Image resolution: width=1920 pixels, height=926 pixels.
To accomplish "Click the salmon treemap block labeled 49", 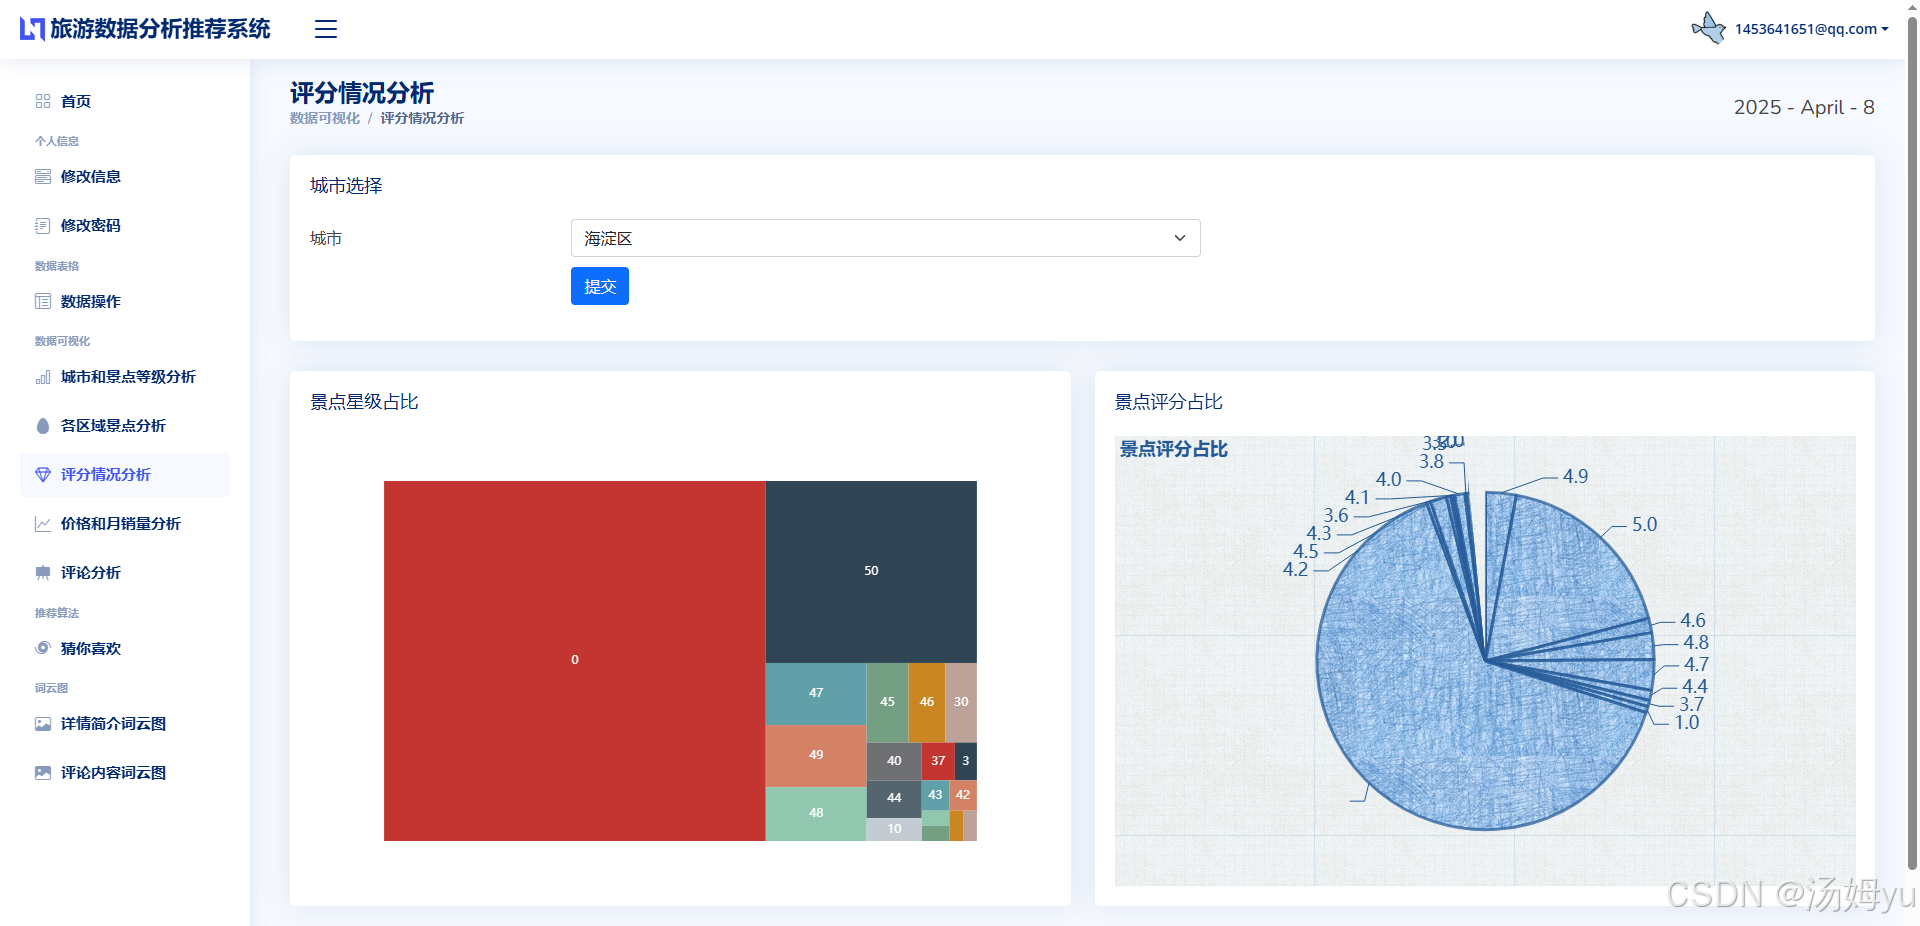I will pos(816,755).
